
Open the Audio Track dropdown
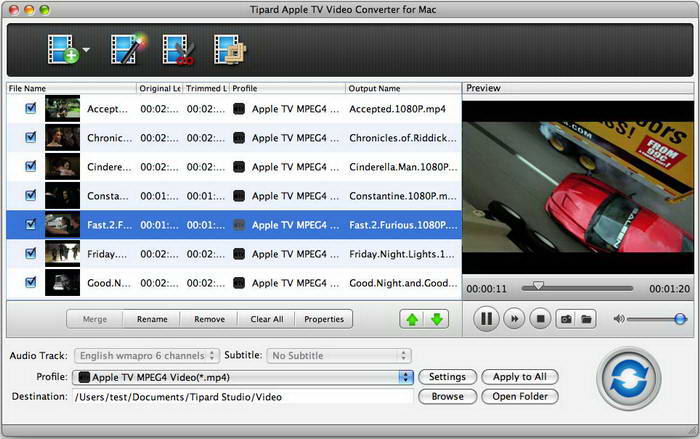point(147,356)
